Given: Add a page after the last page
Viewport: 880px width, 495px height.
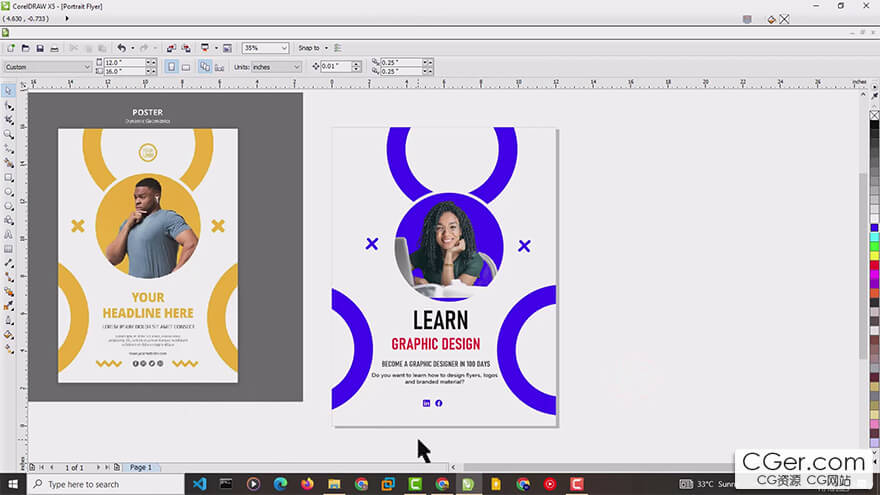Looking at the screenshot, I should (117, 468).
